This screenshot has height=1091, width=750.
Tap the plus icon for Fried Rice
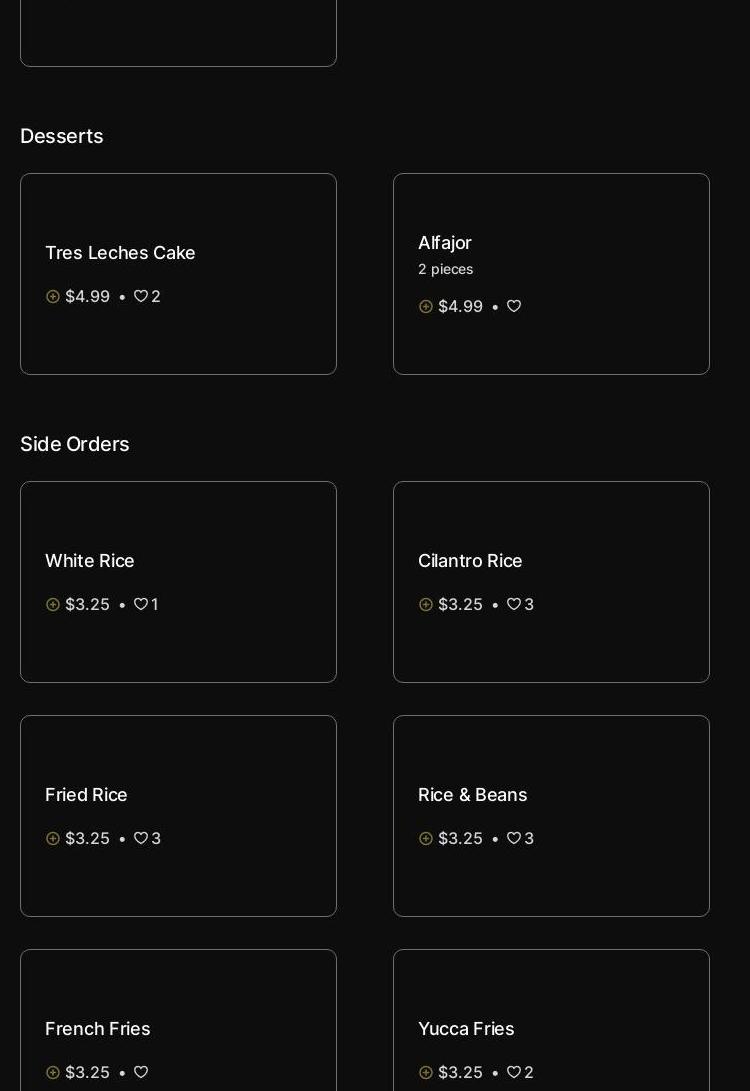[53, 839]
